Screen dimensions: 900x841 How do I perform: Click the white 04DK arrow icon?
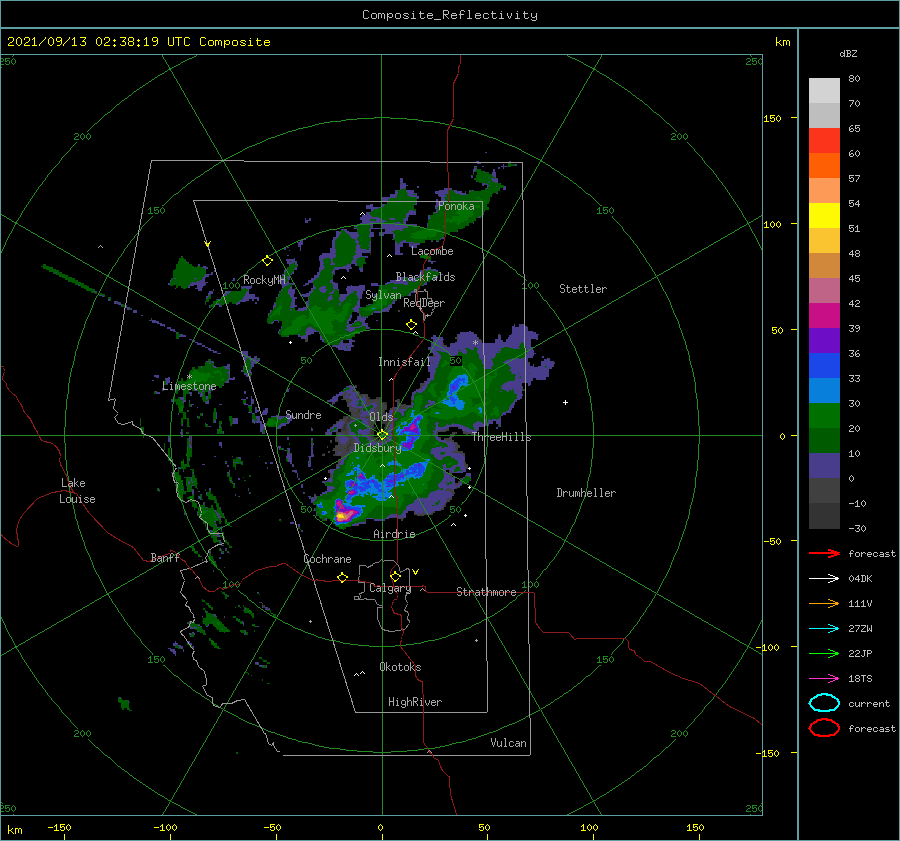click(x=824, y=578)
